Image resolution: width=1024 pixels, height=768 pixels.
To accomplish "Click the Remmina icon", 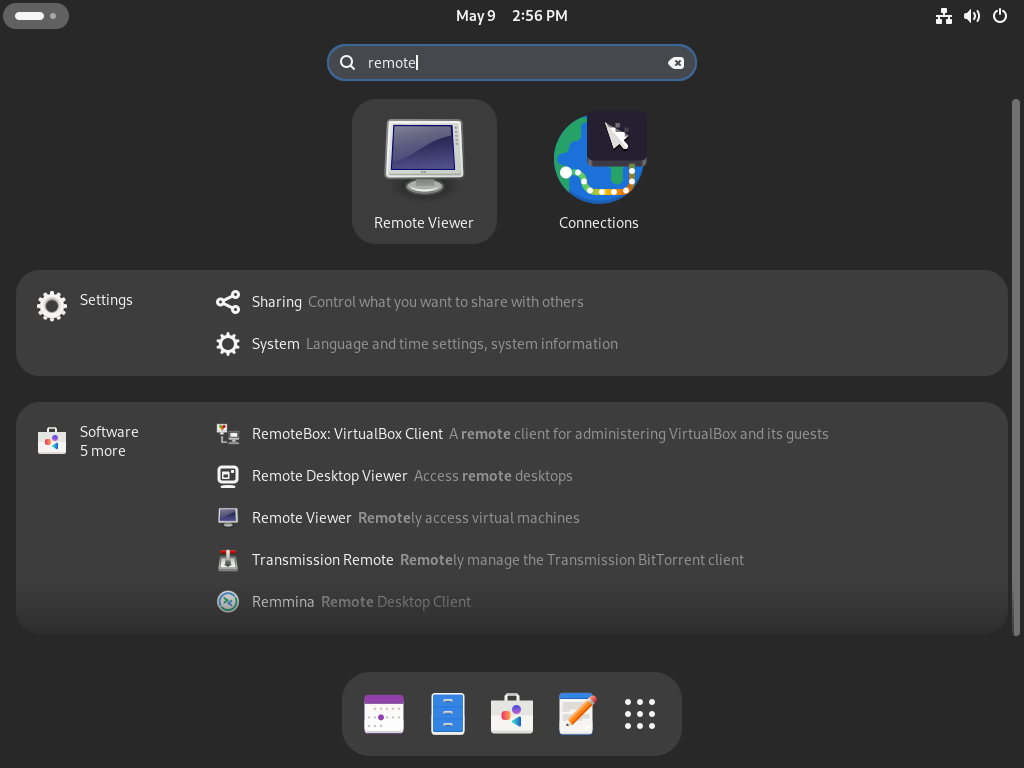I will click(x=228, y=601).
